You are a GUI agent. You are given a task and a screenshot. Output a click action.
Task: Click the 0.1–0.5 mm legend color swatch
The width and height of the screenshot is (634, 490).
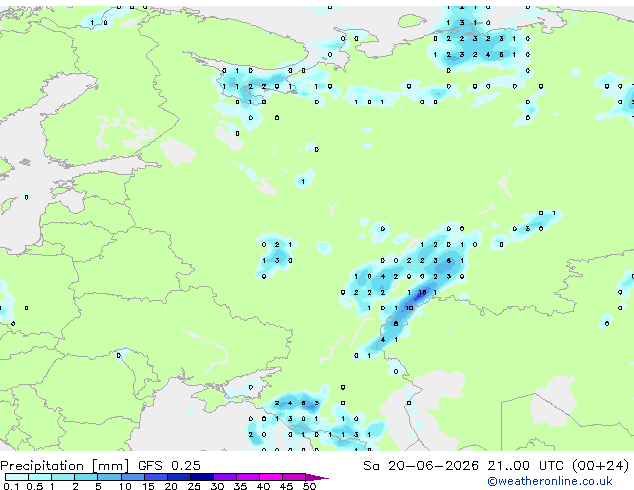pyautogui.click(x=17, y=477)
